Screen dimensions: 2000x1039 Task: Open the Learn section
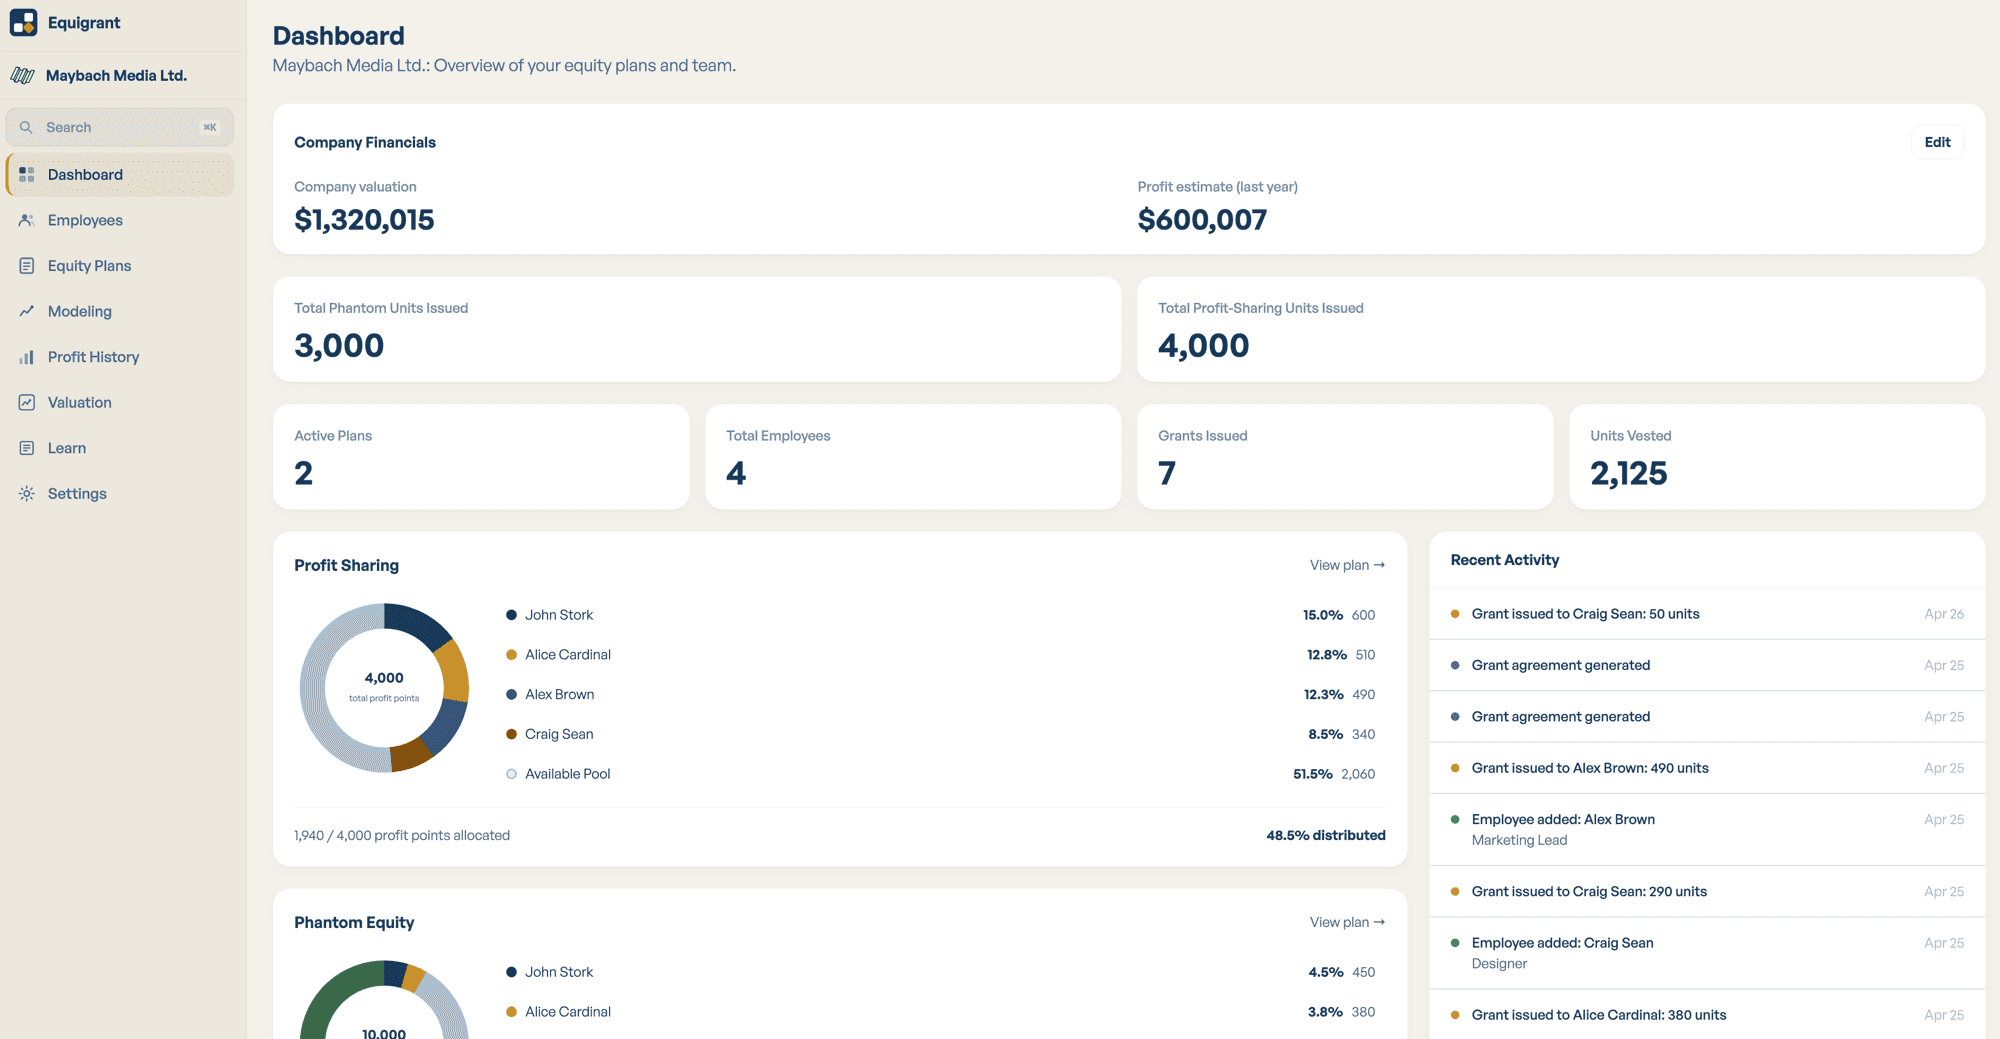click(120, 448)
